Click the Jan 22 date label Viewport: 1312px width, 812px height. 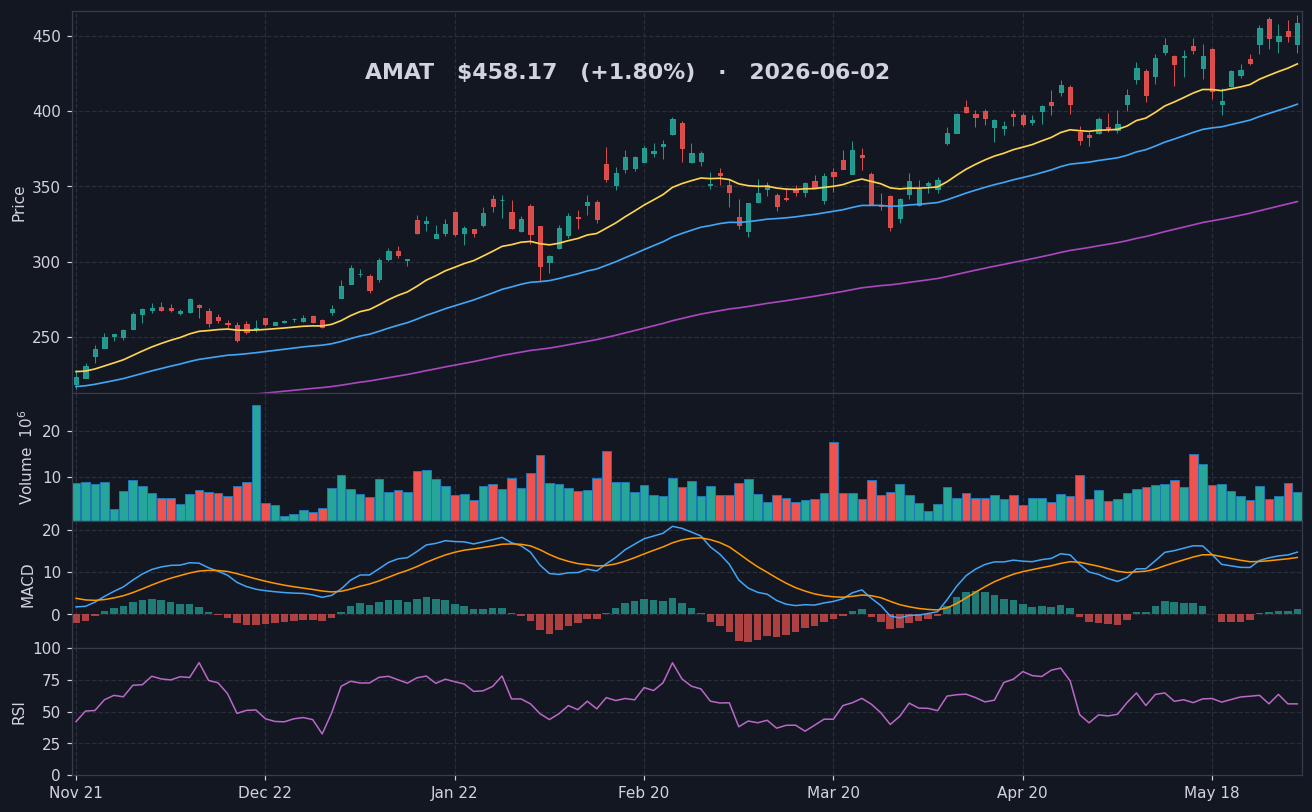455,794
